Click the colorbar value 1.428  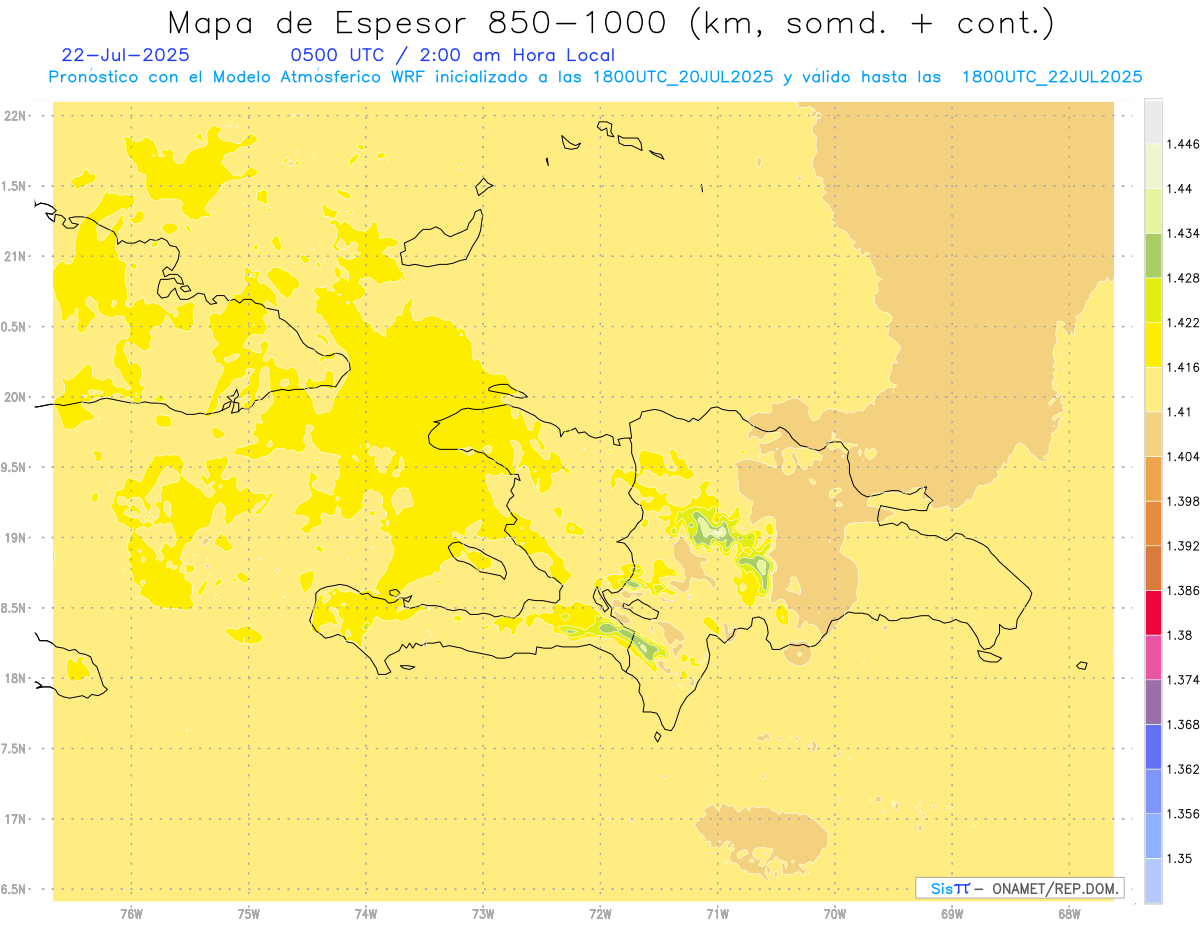[1184, 278]
